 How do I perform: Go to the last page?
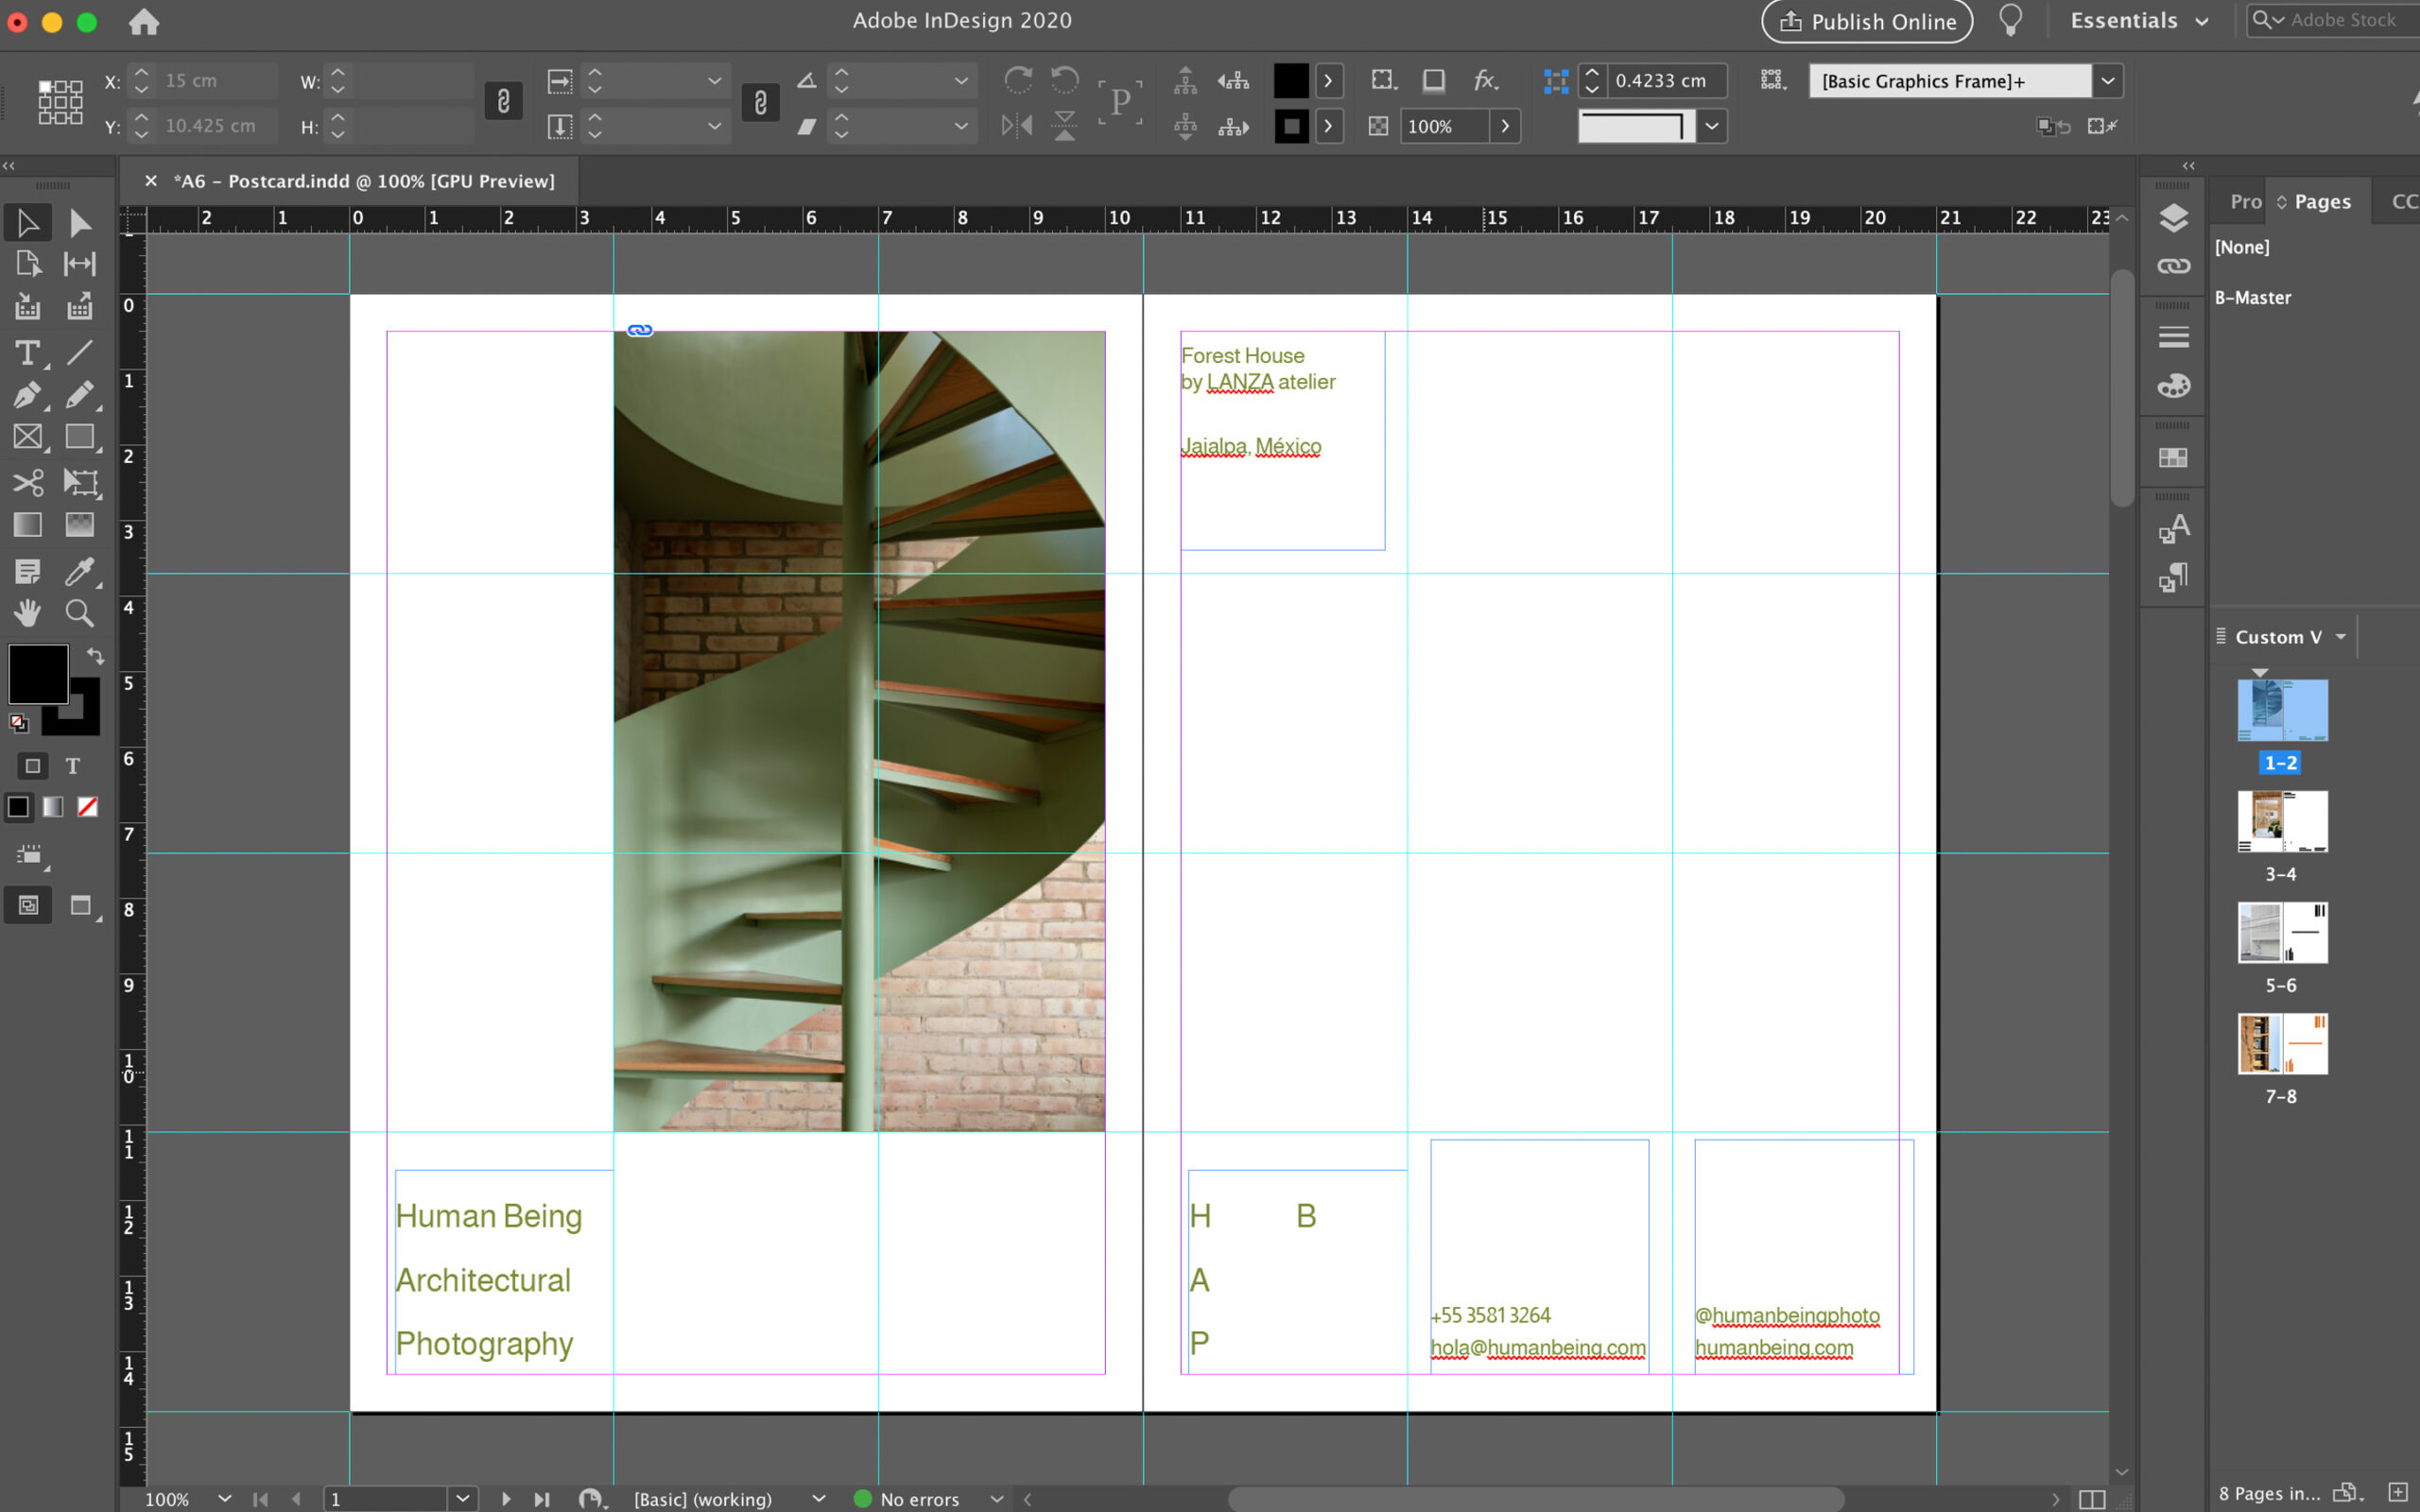pos(542,1499)
